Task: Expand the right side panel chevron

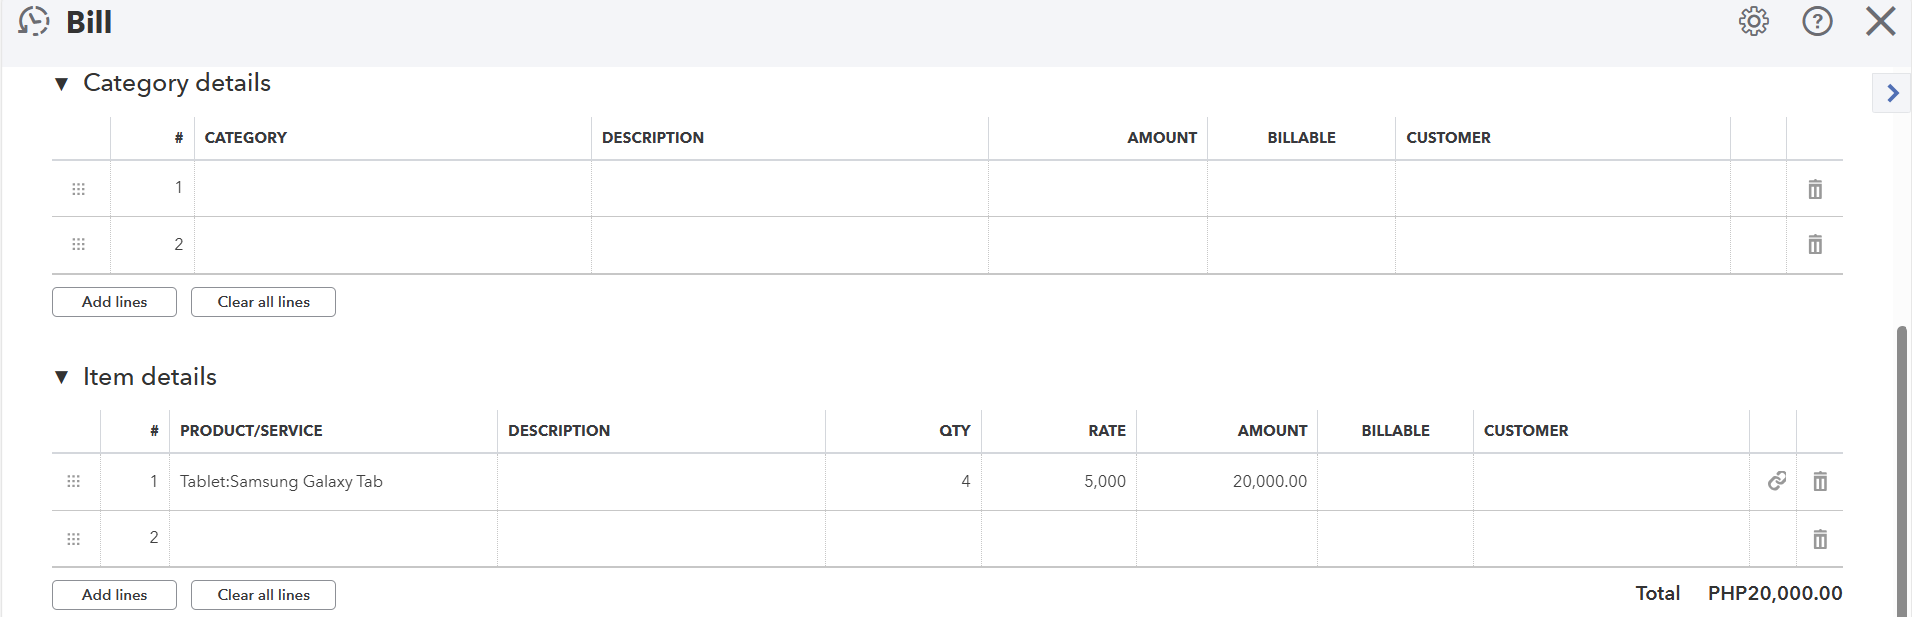Action: tap(1892, 93)
